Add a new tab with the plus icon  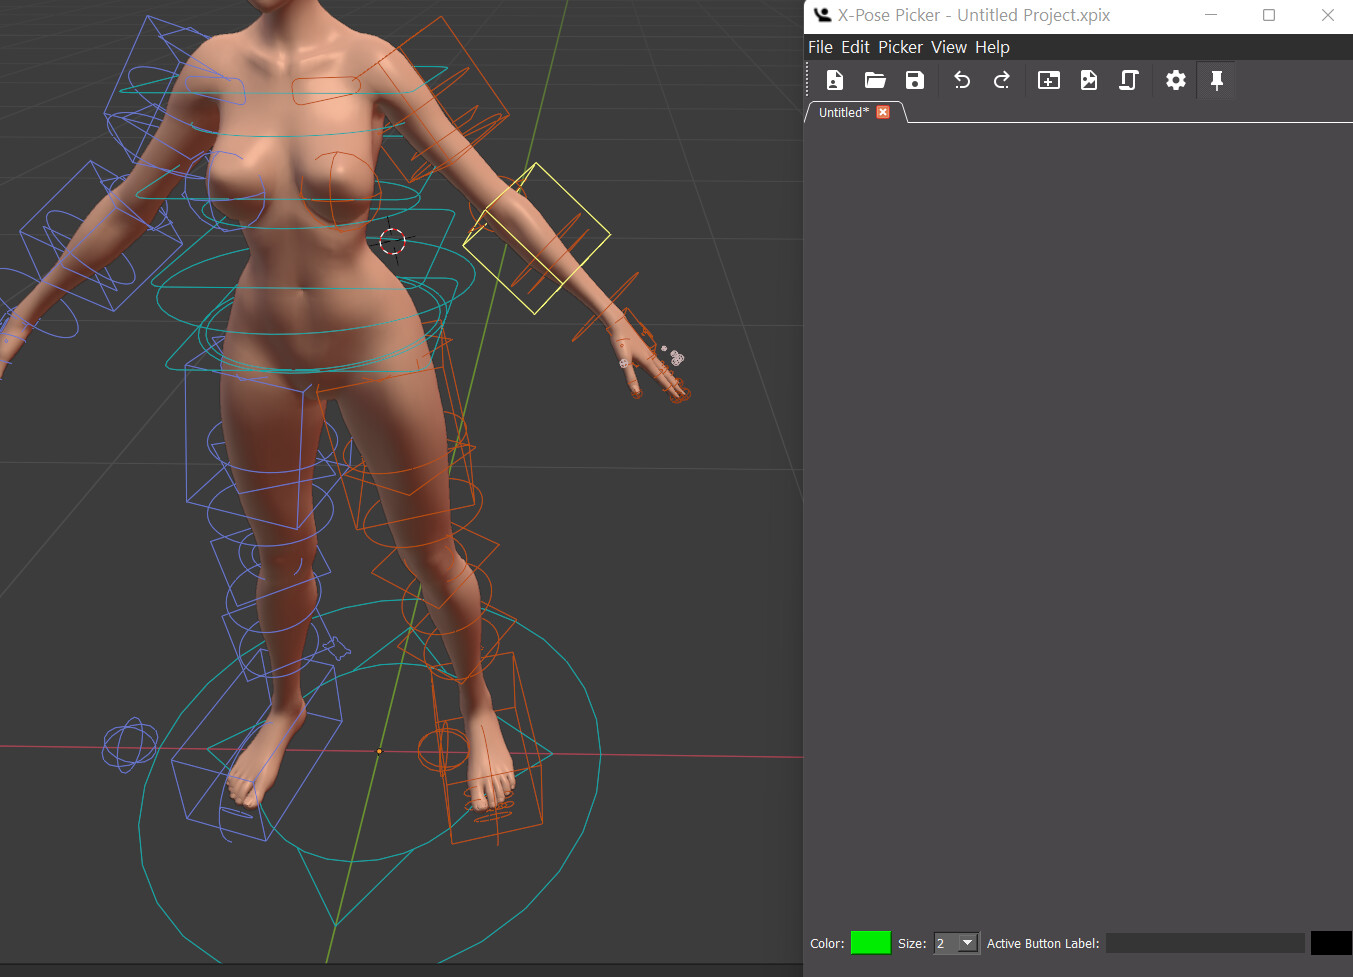point(1049,80)
